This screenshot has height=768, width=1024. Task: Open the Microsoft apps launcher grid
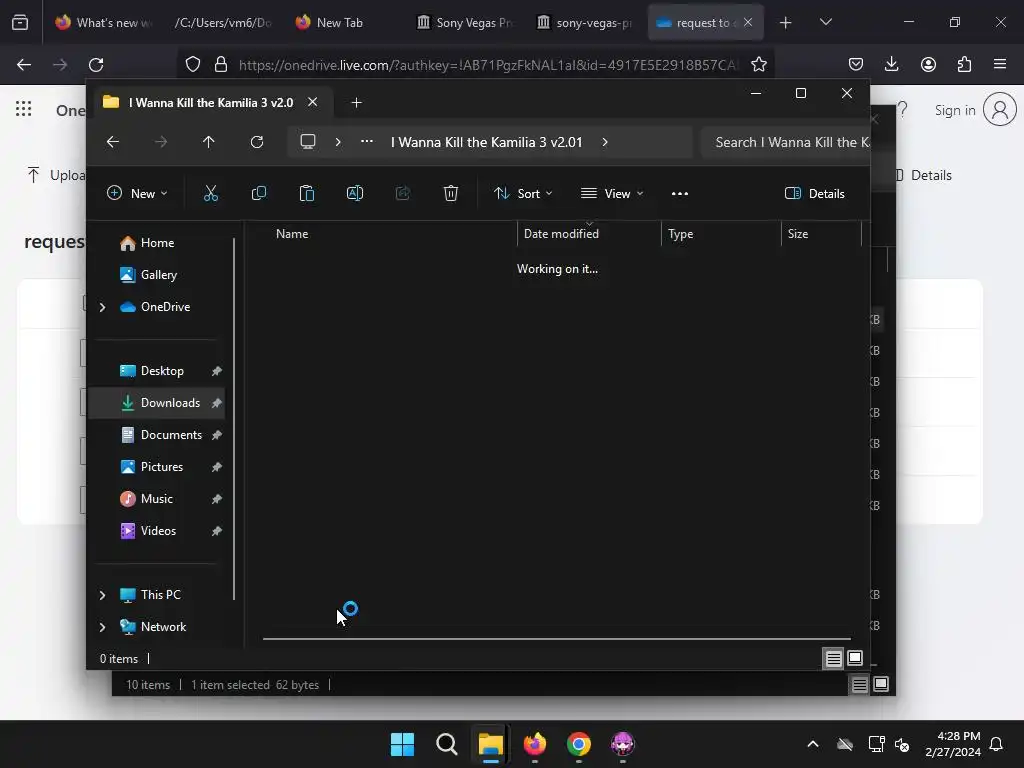pyautogui.click(x=24, y=108)
